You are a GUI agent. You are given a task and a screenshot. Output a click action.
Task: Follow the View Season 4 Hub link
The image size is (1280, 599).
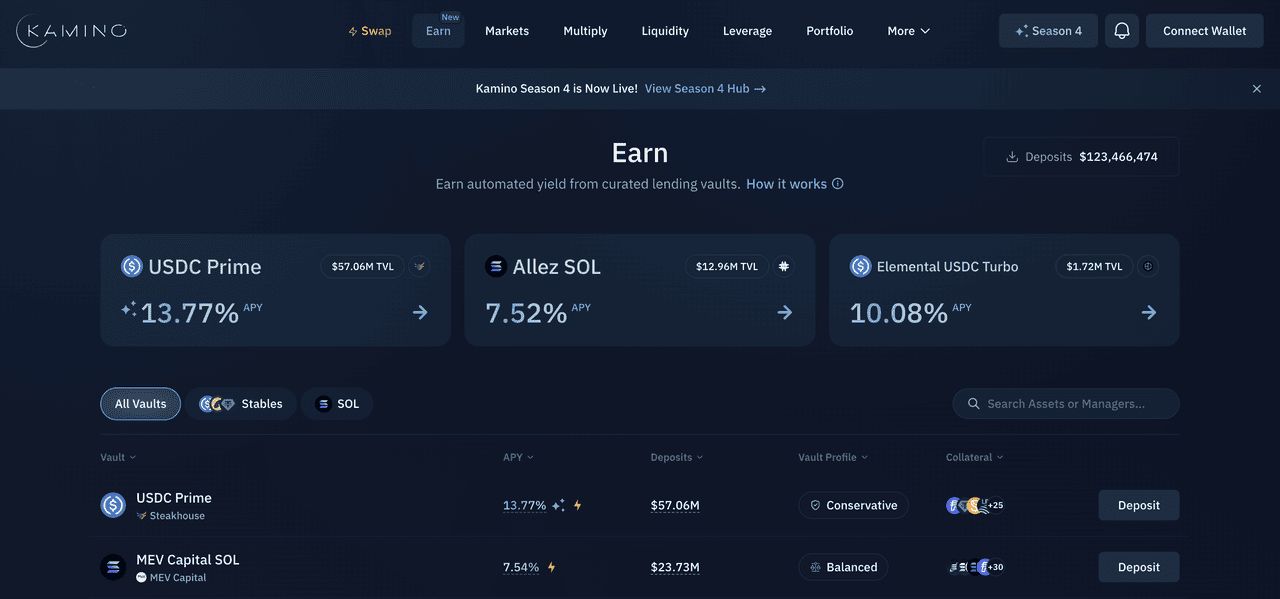705,89
